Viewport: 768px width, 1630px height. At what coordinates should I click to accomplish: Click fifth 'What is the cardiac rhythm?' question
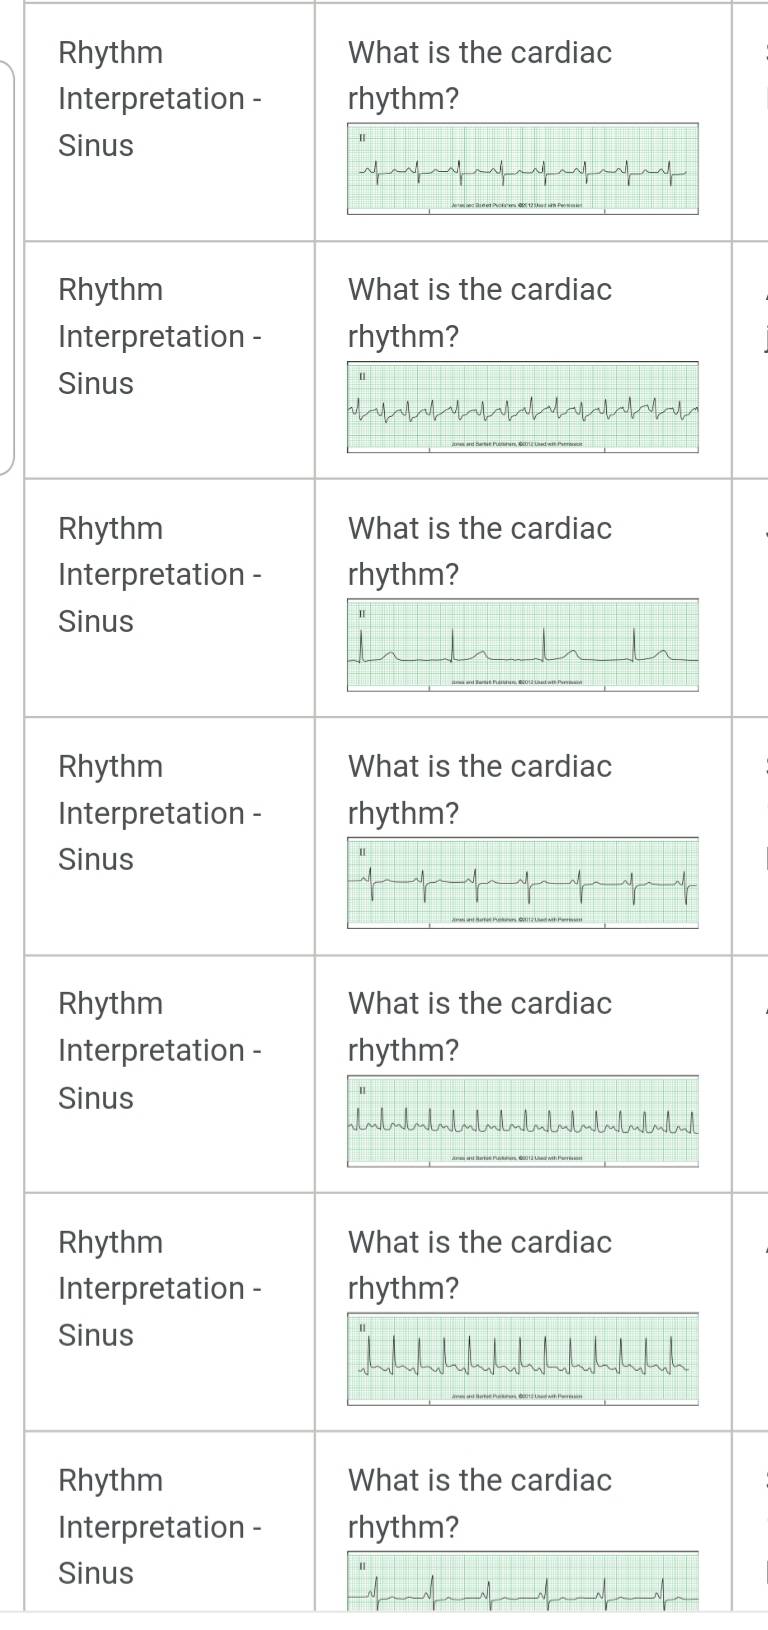[480, 1027]
